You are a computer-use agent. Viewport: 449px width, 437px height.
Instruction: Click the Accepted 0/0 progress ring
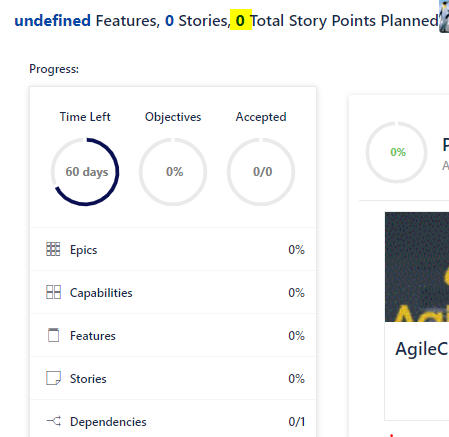point(261,172)
